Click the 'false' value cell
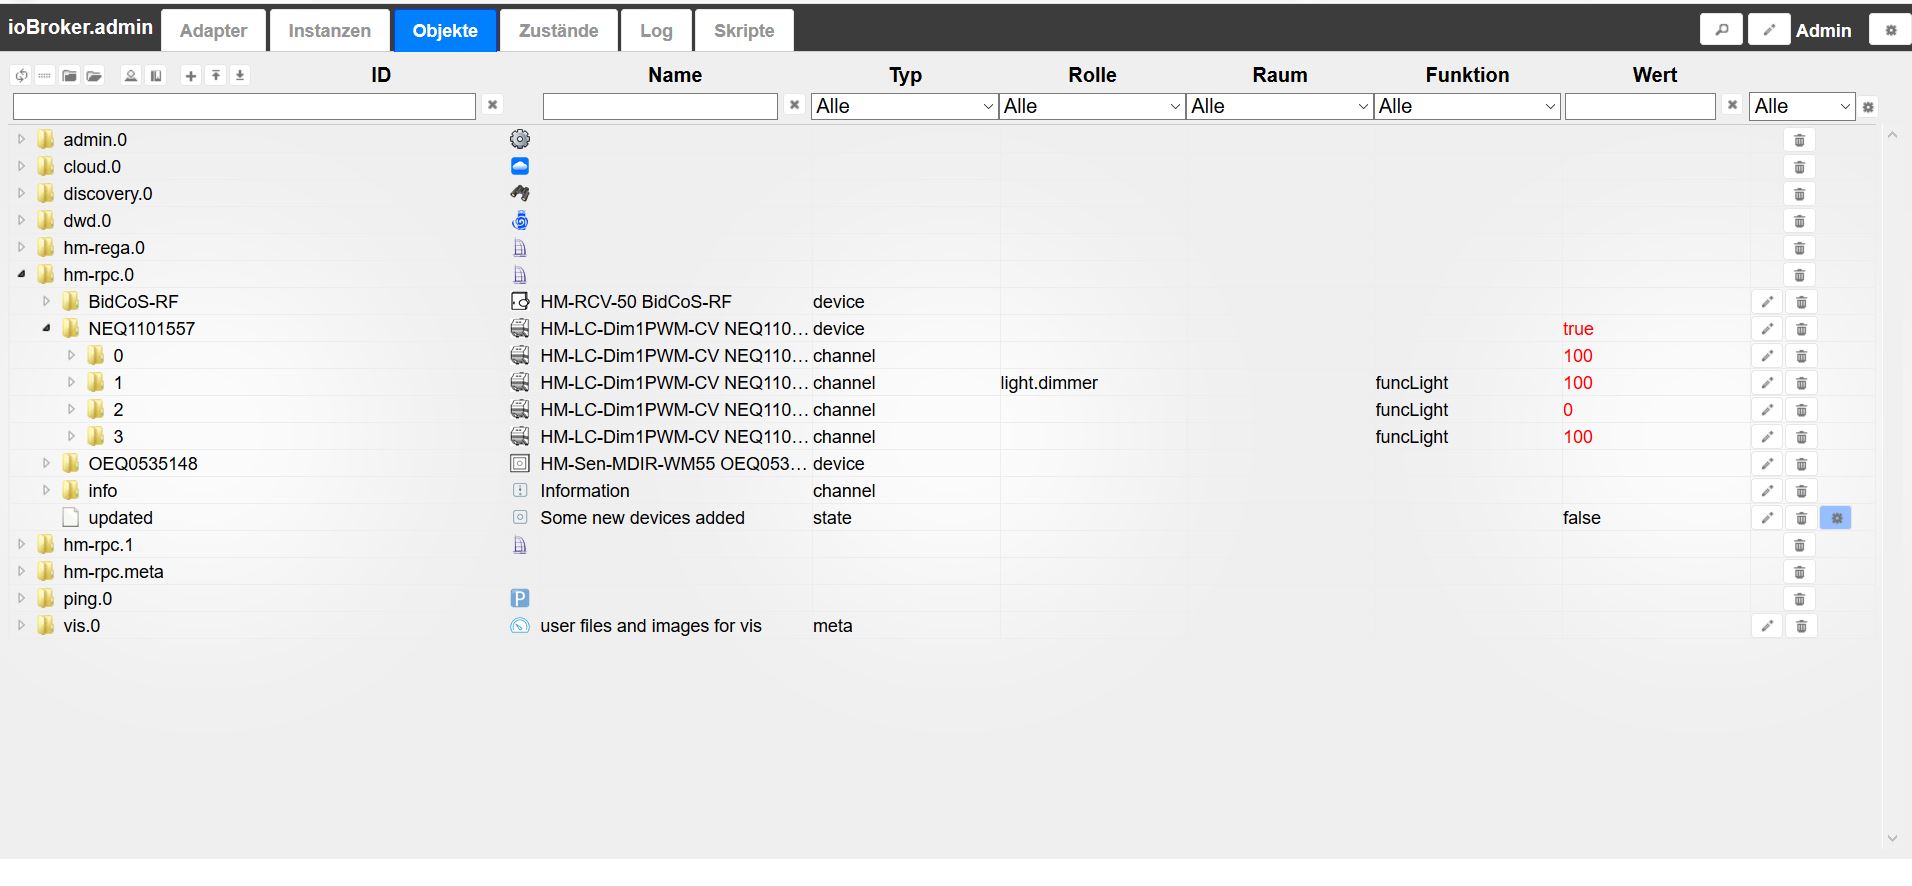Image resolution: width=1912 pixels, height=886 pixels. (x=1582, y=518)
